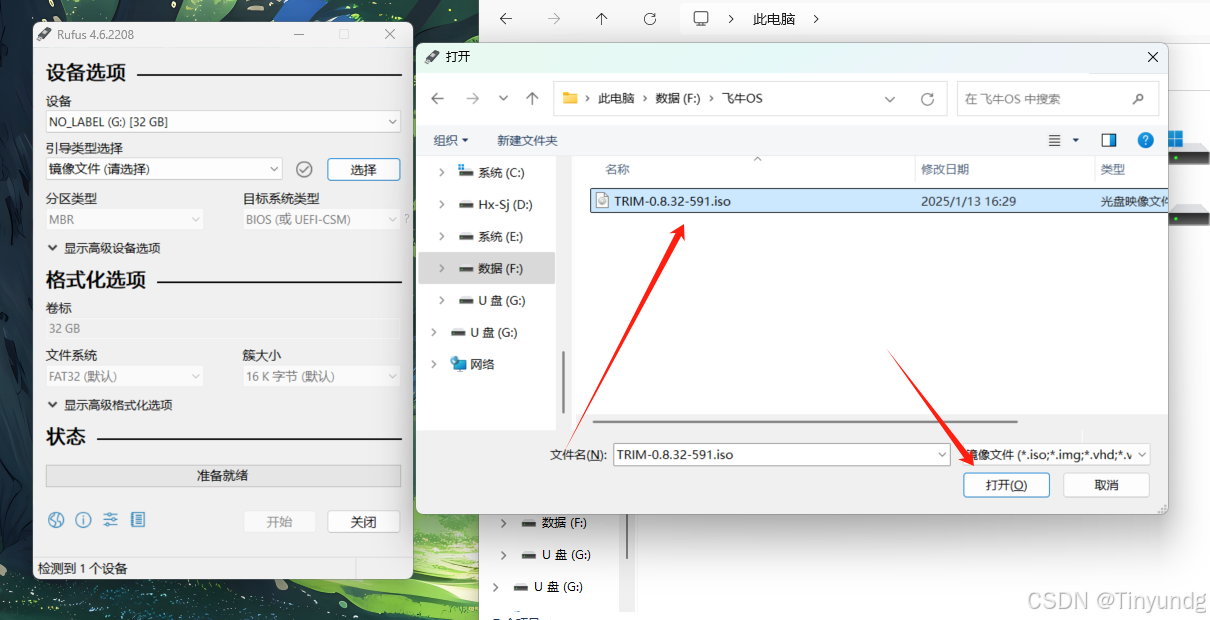Expand 显示高级格式化选项 in Rufus
Screen dimensions: 1210x620
118,404
